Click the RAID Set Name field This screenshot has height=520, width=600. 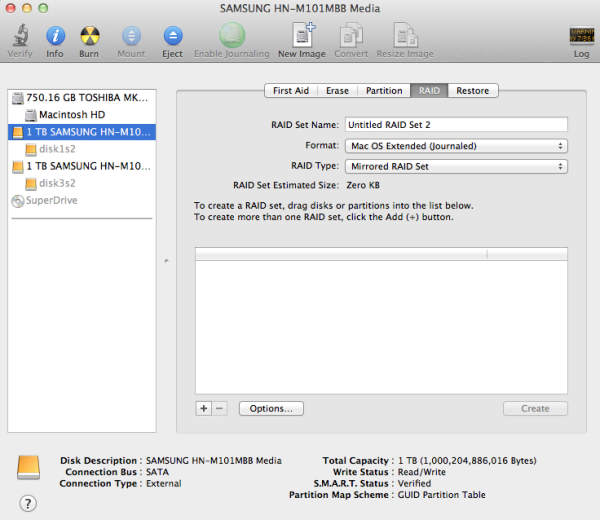click(456, 124)
